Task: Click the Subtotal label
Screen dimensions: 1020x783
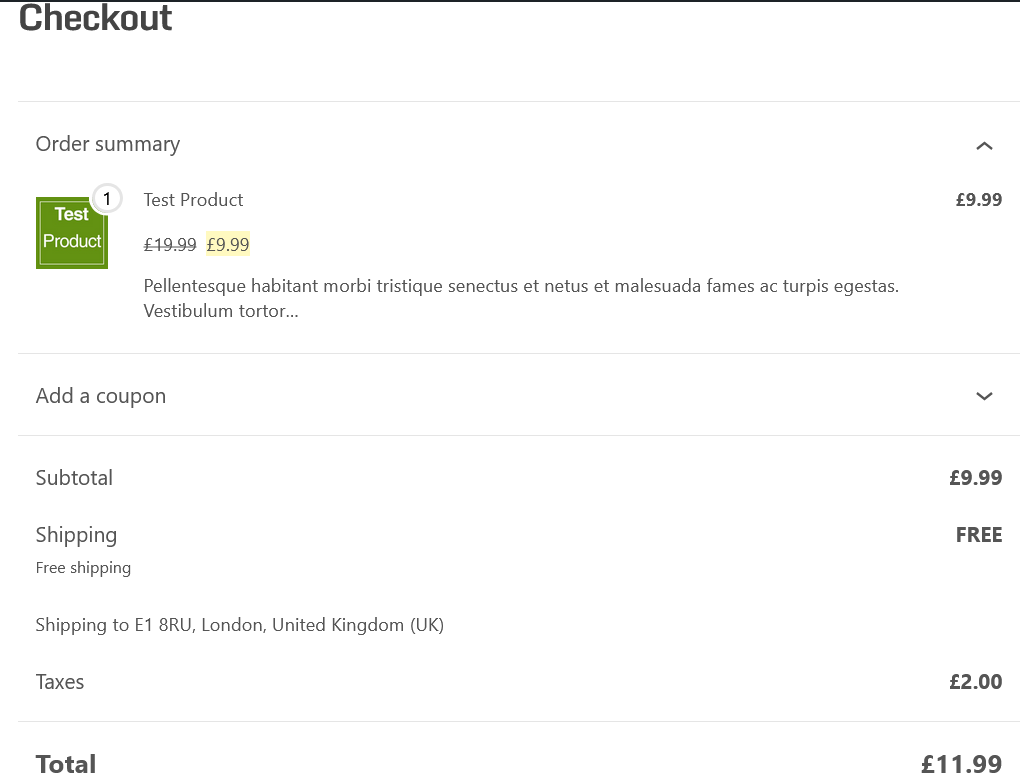Action: tap(74, 478)
